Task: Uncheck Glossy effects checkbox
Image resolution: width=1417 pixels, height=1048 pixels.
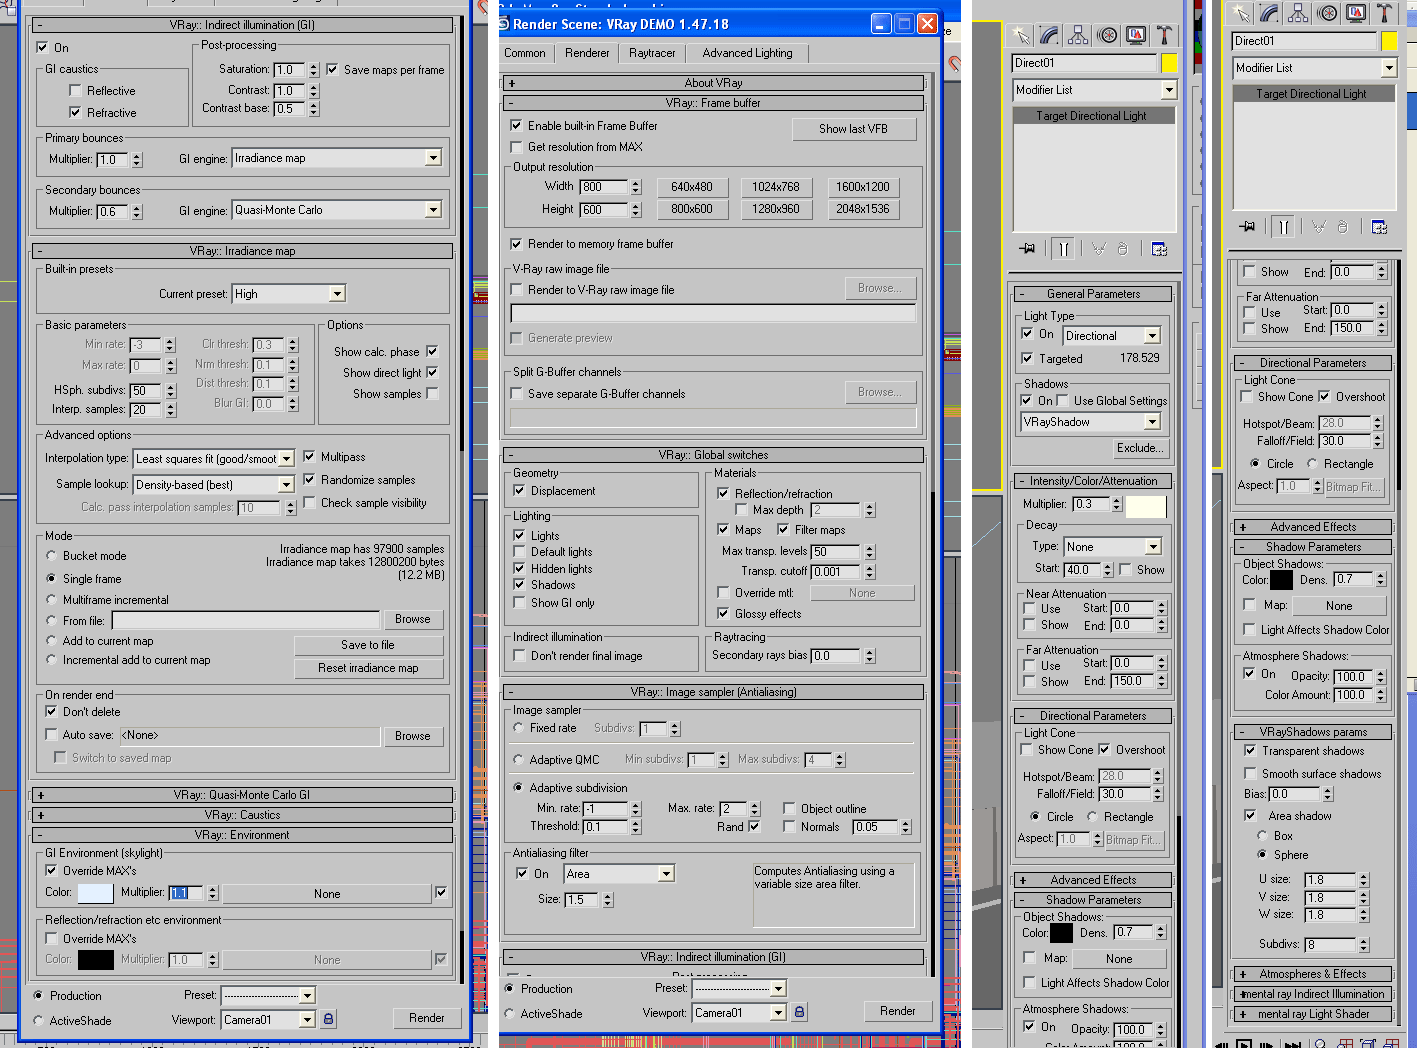Action: tap(723, 614)
